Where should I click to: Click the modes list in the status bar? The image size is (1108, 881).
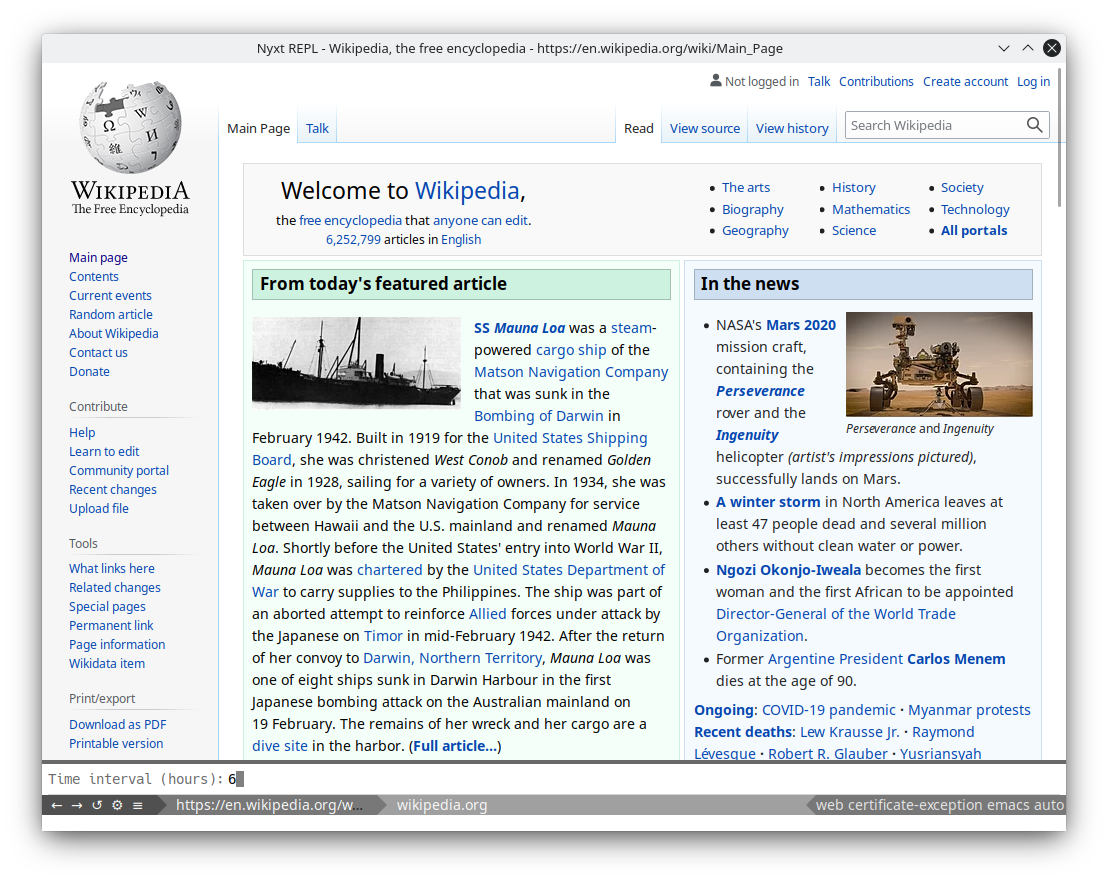[x=939, y=805]
